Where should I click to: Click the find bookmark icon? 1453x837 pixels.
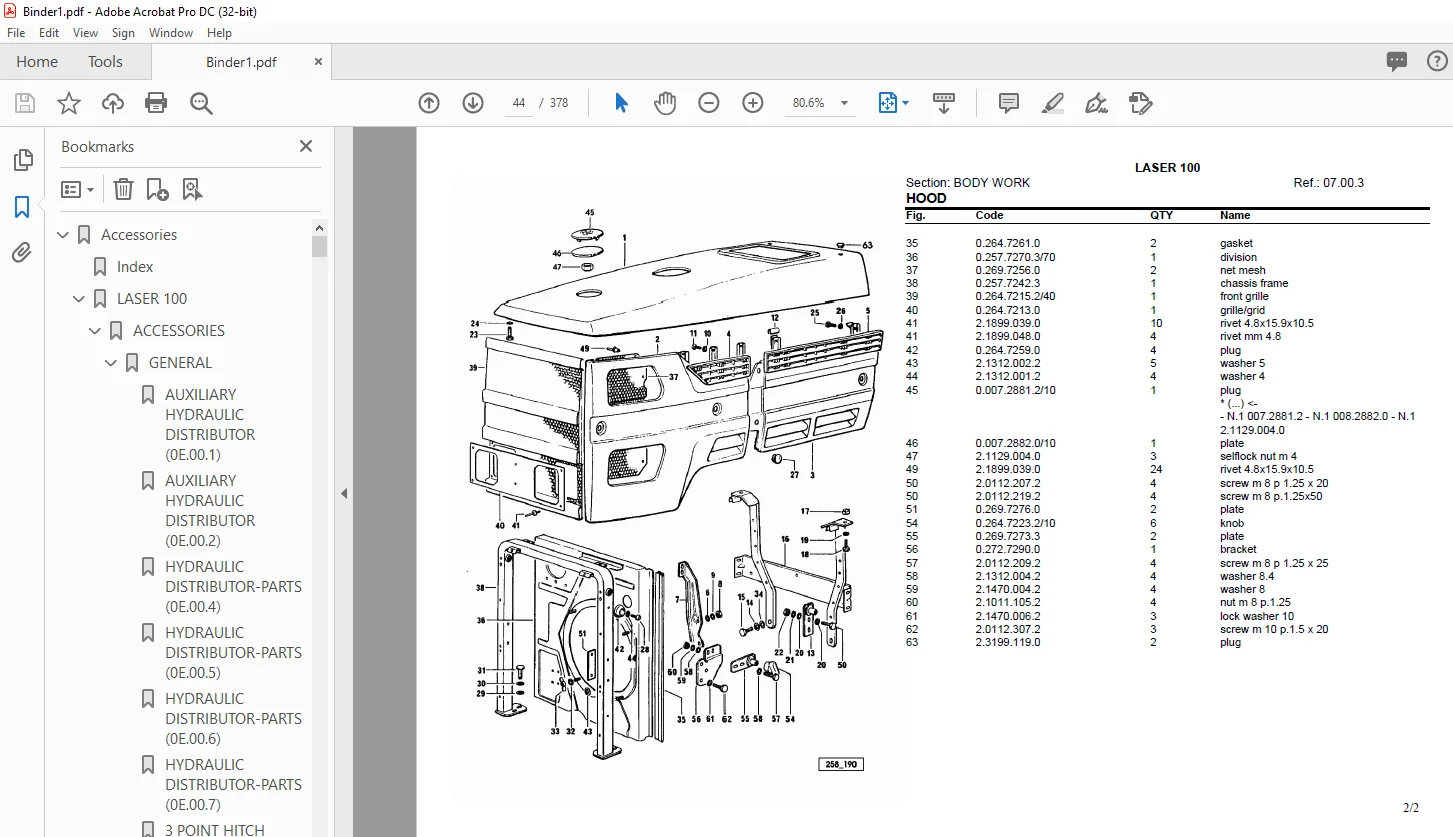pyautogui.click(x=192, y=189)
